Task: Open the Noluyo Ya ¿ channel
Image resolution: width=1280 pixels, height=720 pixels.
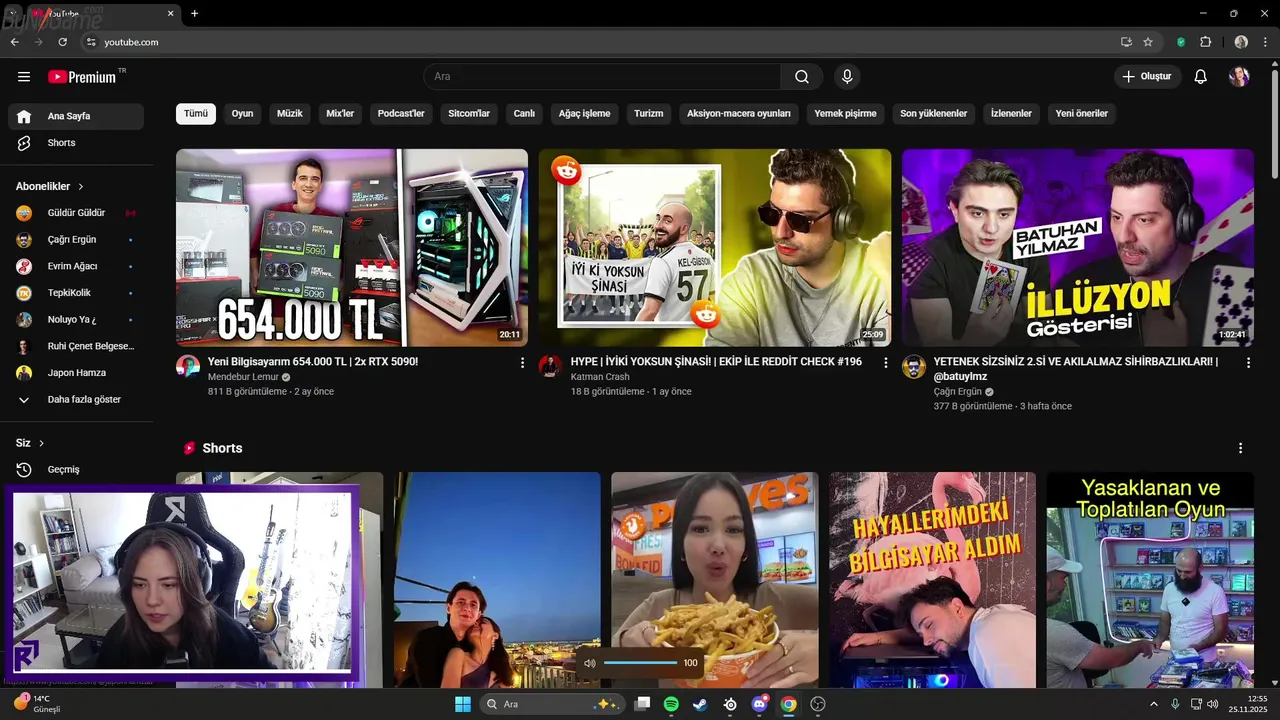Action: coord(76,320)
